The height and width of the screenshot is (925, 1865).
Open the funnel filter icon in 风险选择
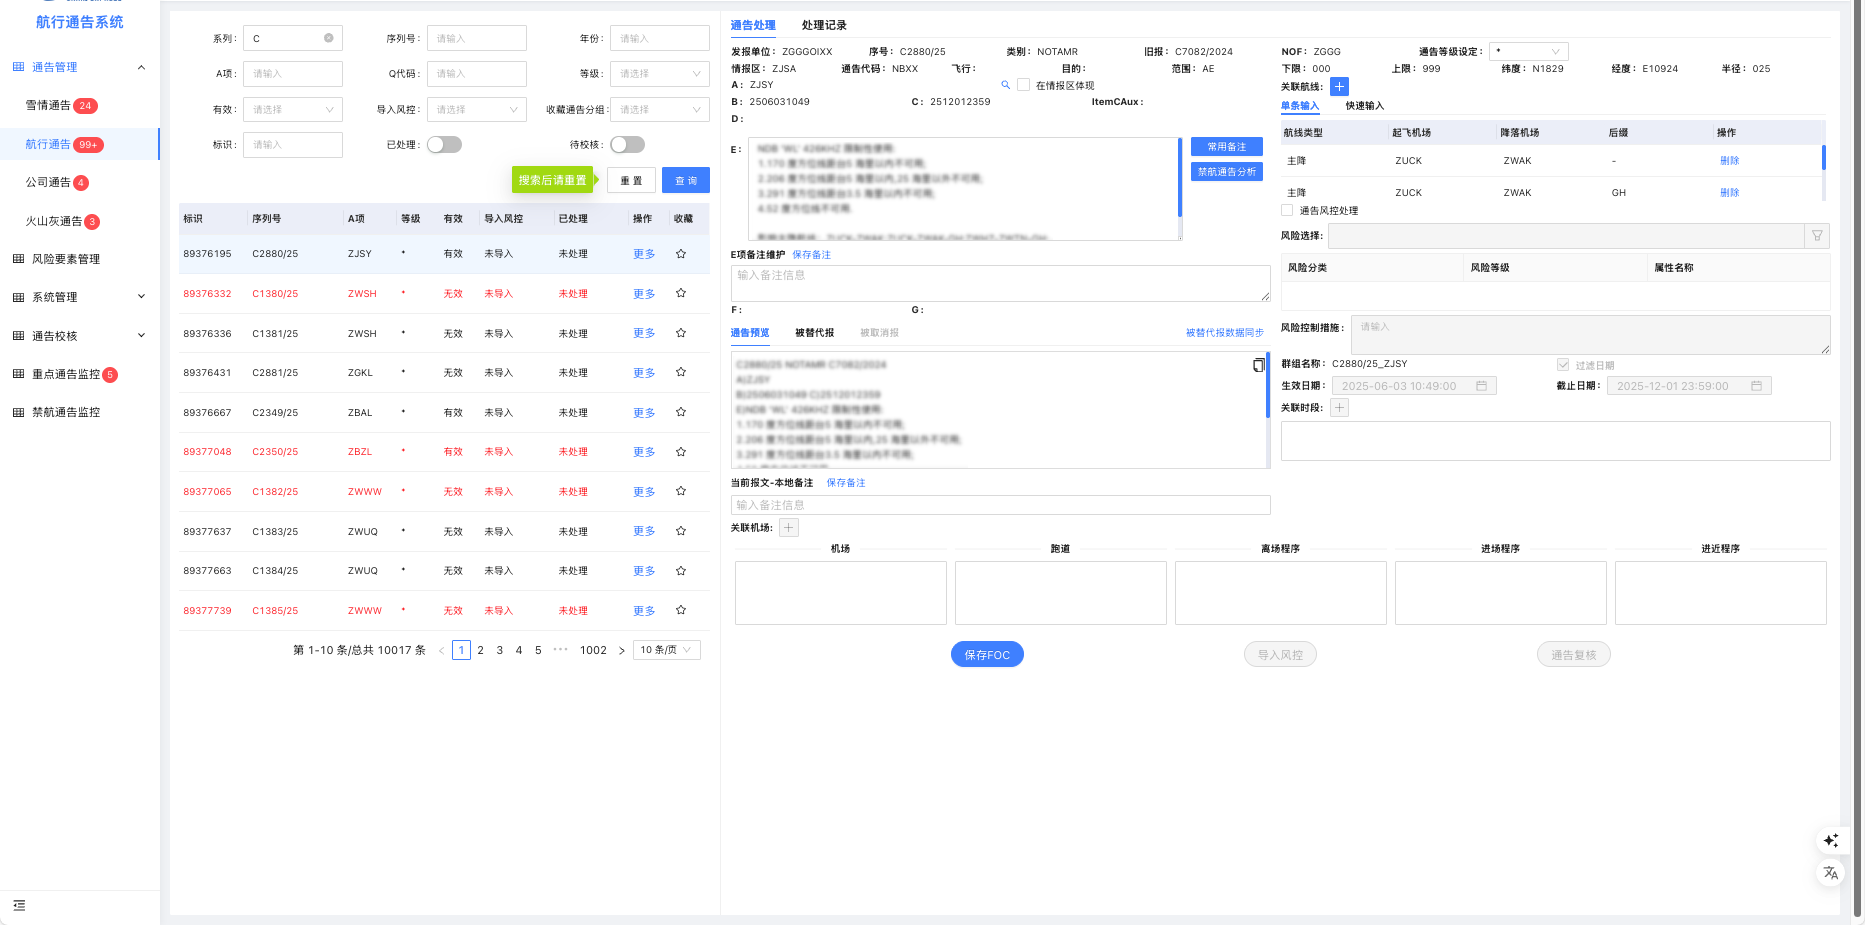[1816, 236]
